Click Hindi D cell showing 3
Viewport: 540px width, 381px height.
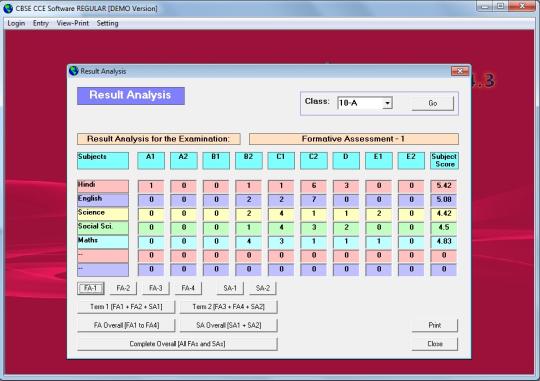coord(346,186)
